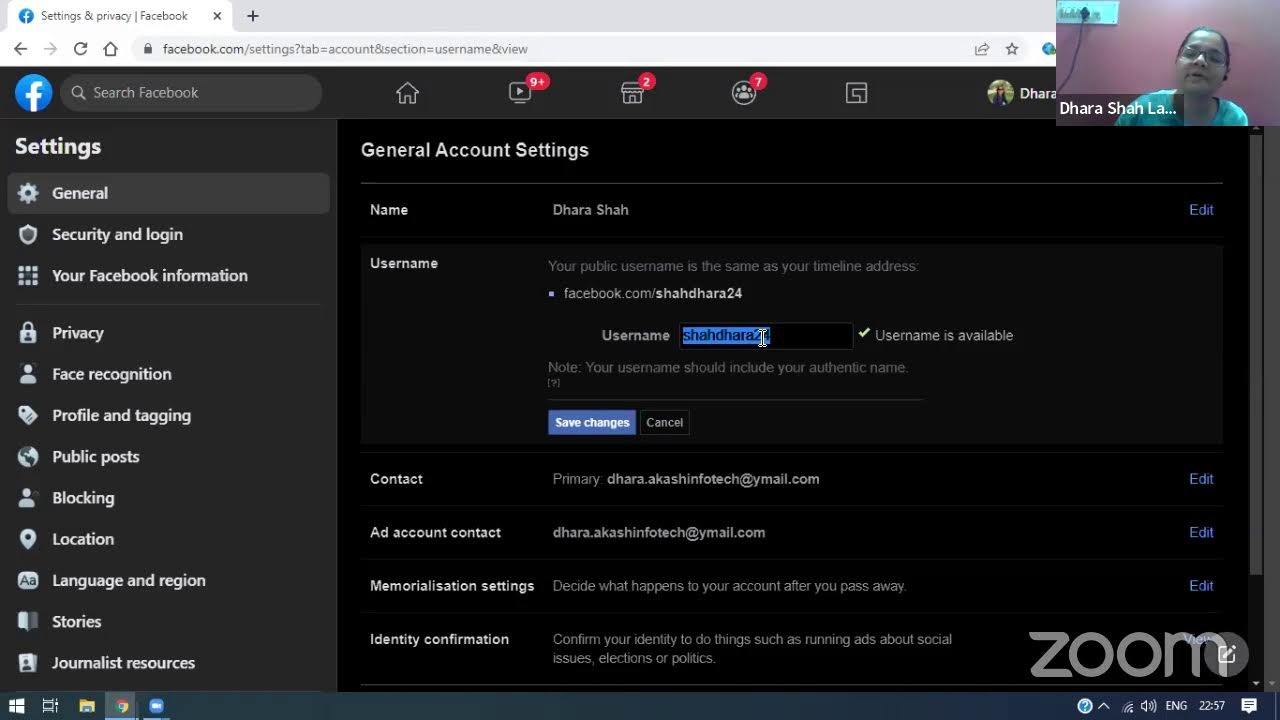Open the Marketplace icon

pyautogui.click(x=632, y=93)
